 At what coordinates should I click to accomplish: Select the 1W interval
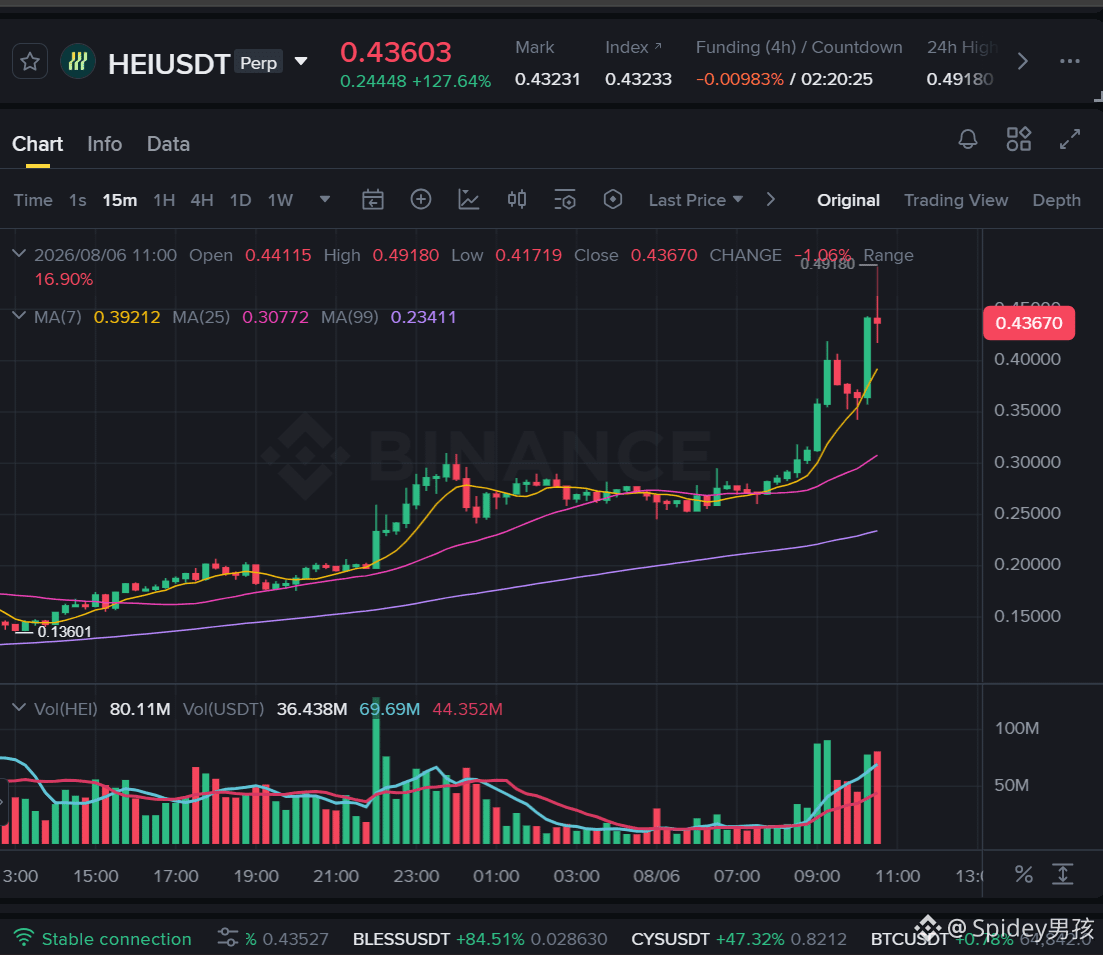click(x=280, y=200)
